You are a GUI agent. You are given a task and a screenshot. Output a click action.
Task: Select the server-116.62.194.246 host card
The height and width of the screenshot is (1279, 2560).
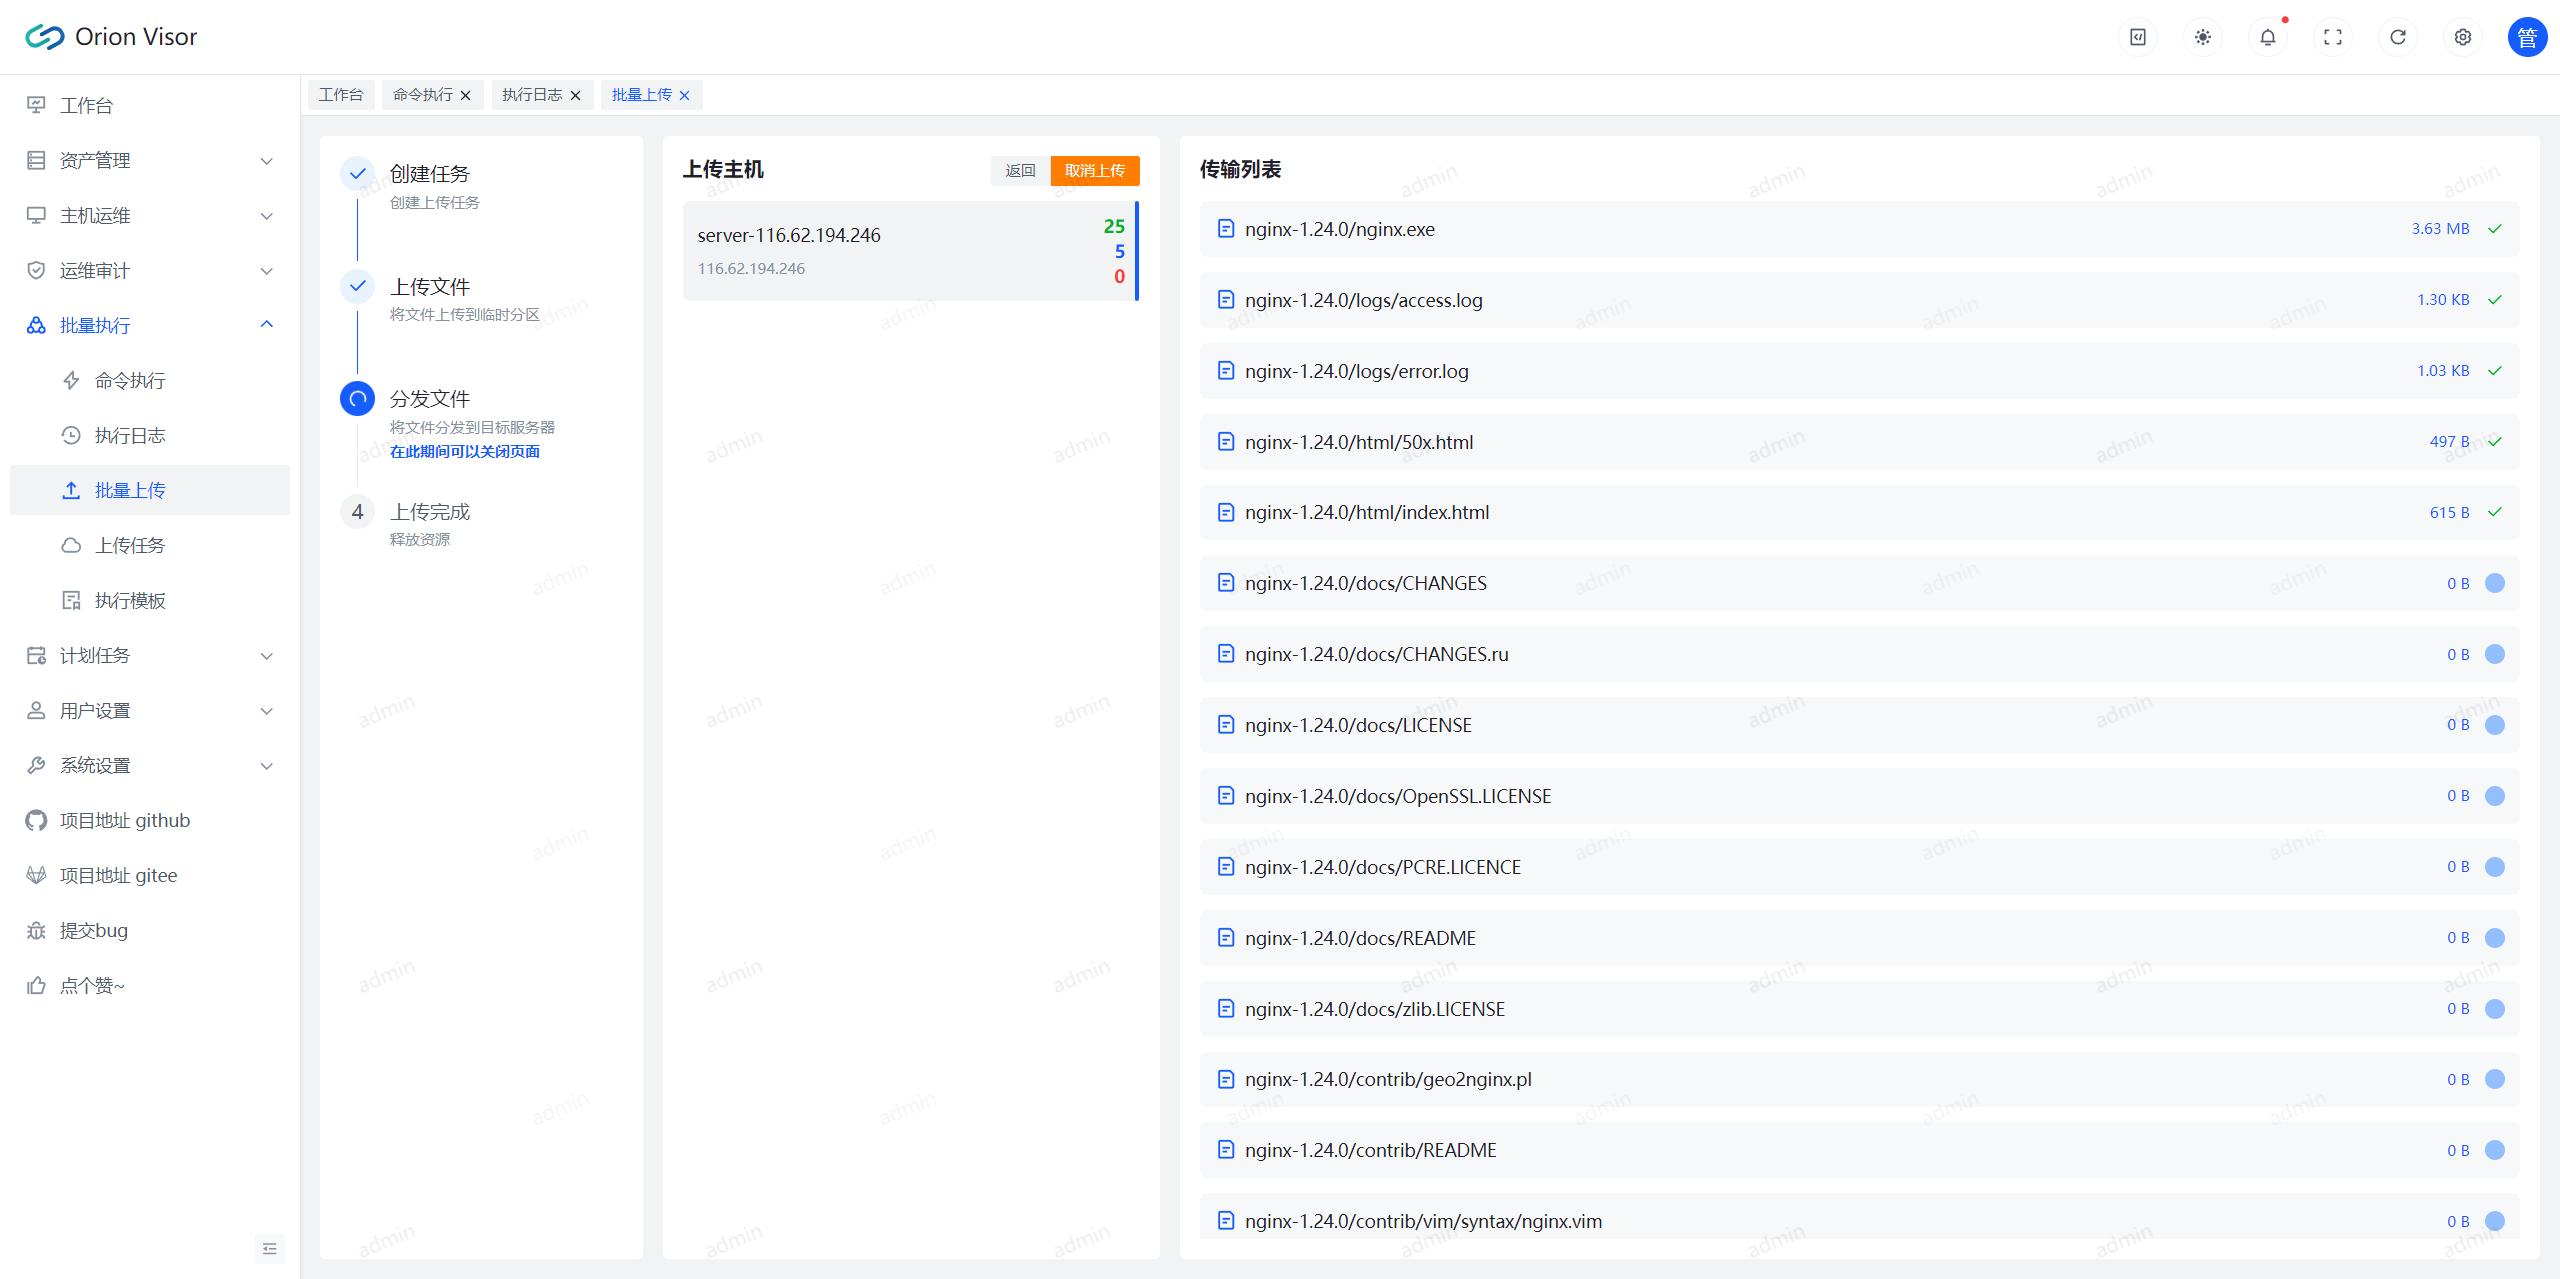(909, 251)
